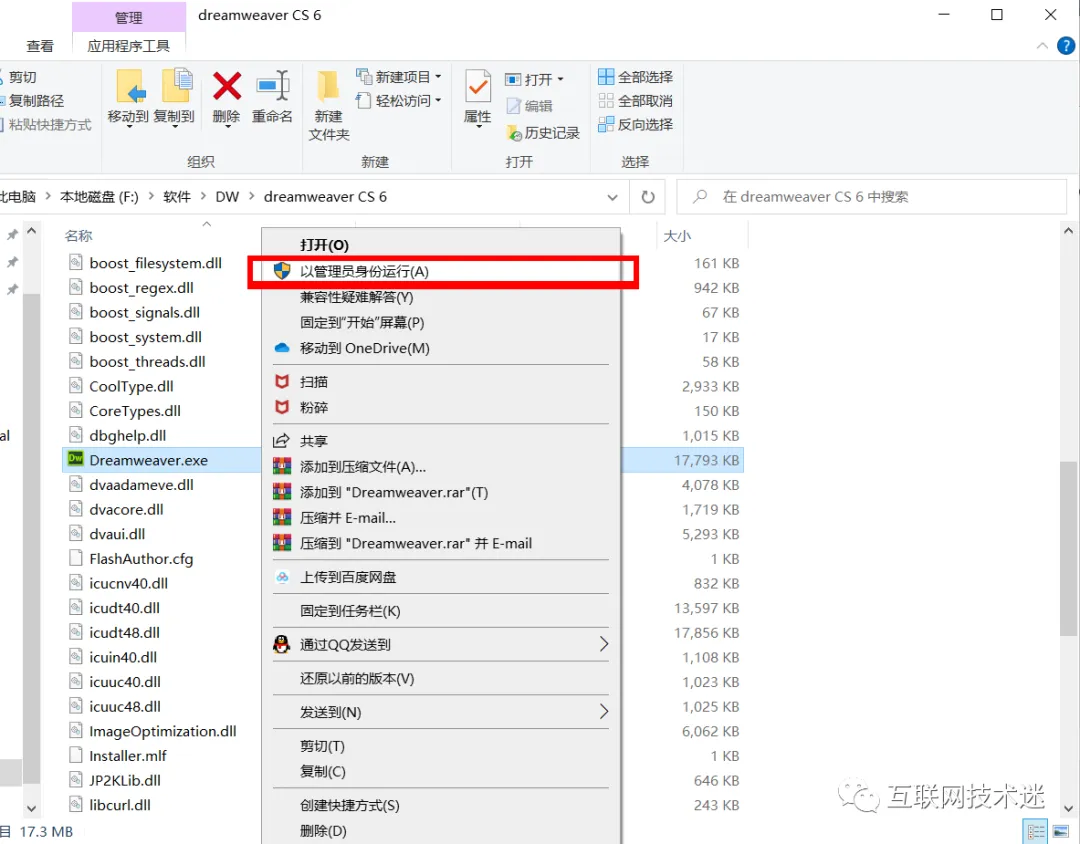Click 本地磁盘 (F:) in the breadcrumb
Viewport: 1080px width, 844px height.
tap(99, 197)
